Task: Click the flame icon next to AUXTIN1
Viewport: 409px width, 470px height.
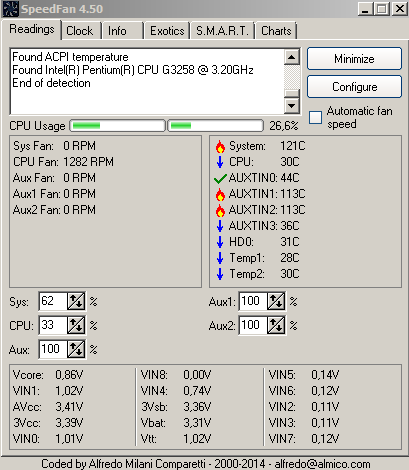Action: click(x=220, y=194)
